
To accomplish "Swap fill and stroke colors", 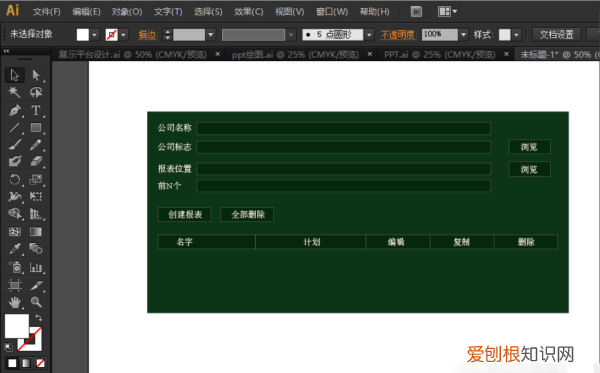I will [x=39, y=318].
